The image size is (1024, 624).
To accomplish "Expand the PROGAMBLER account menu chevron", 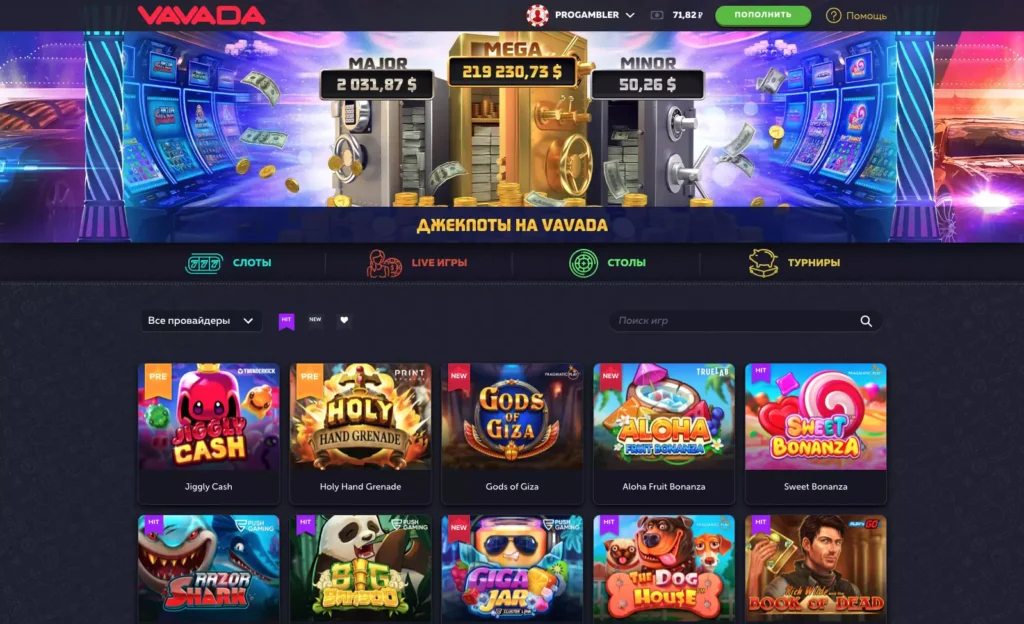I will tap(630, 15).
